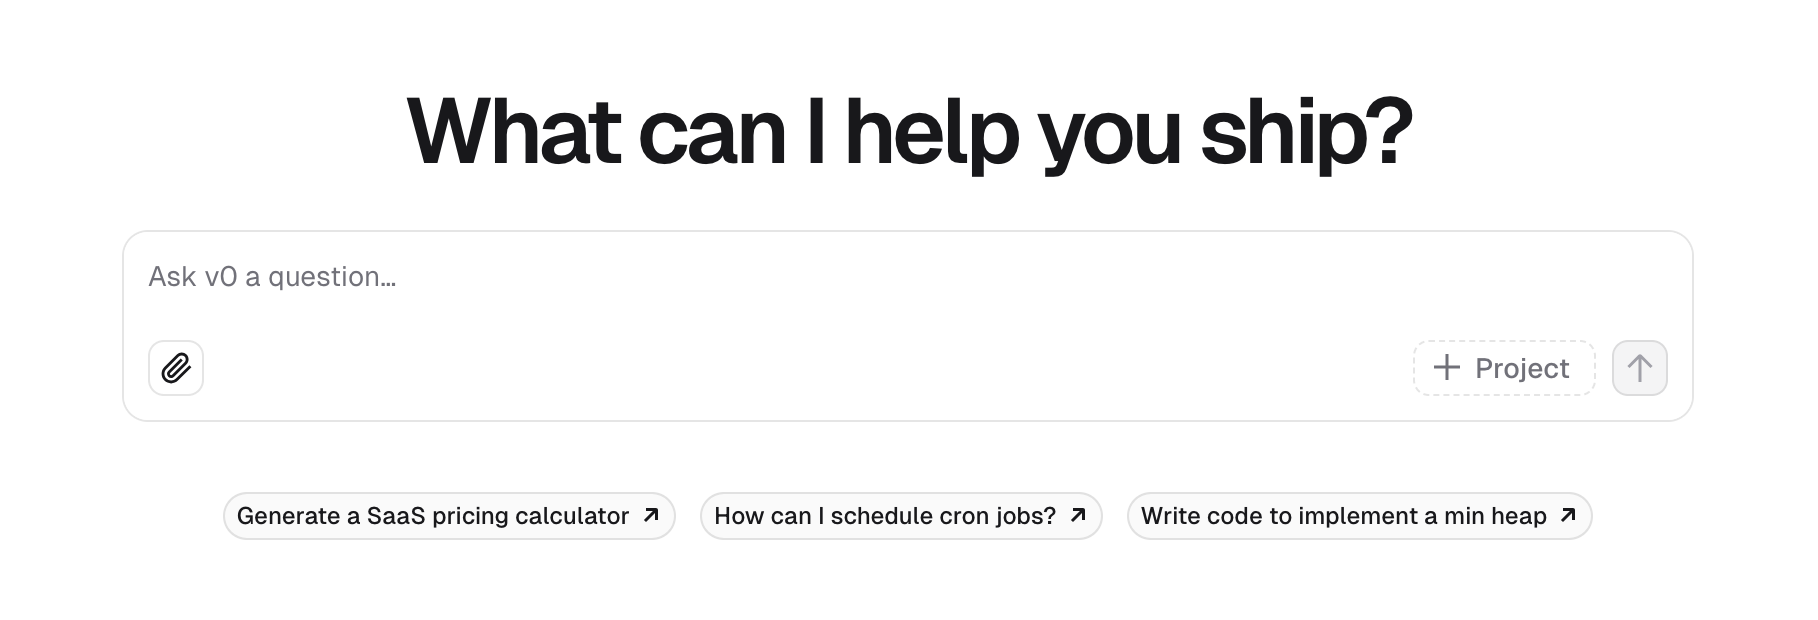Click the word "ship?" in the heading
1818x620 pixels.
tap(1306, 132)
